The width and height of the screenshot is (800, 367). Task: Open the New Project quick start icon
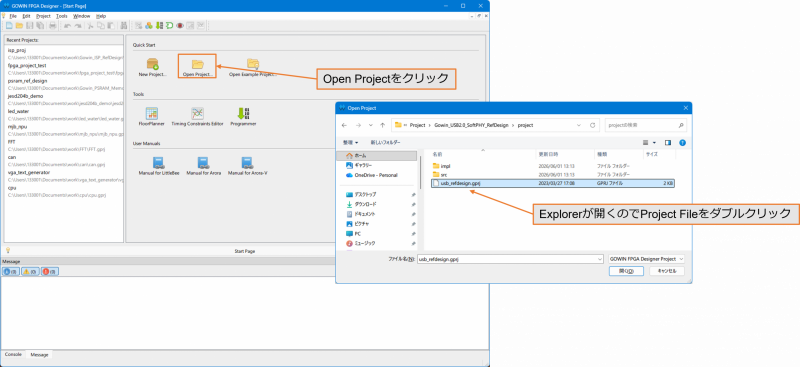152,67
